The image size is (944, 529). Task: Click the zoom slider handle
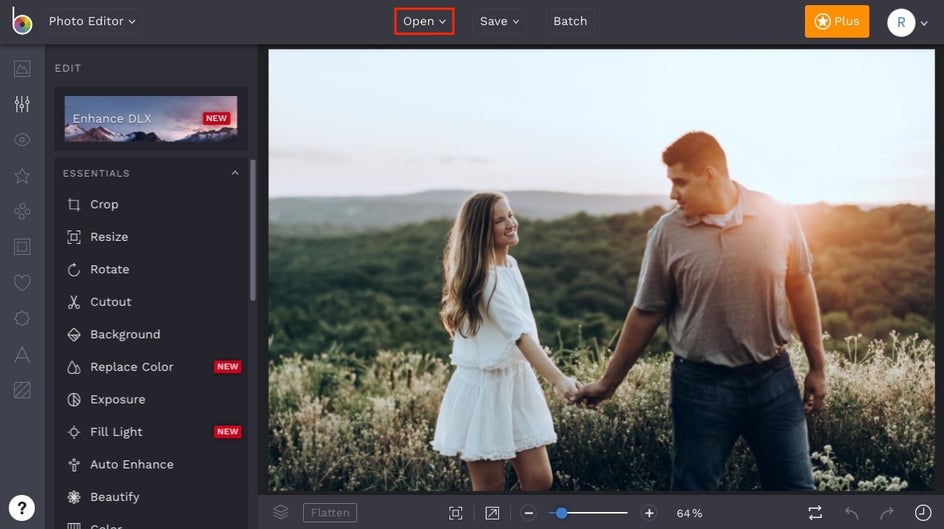561,513
